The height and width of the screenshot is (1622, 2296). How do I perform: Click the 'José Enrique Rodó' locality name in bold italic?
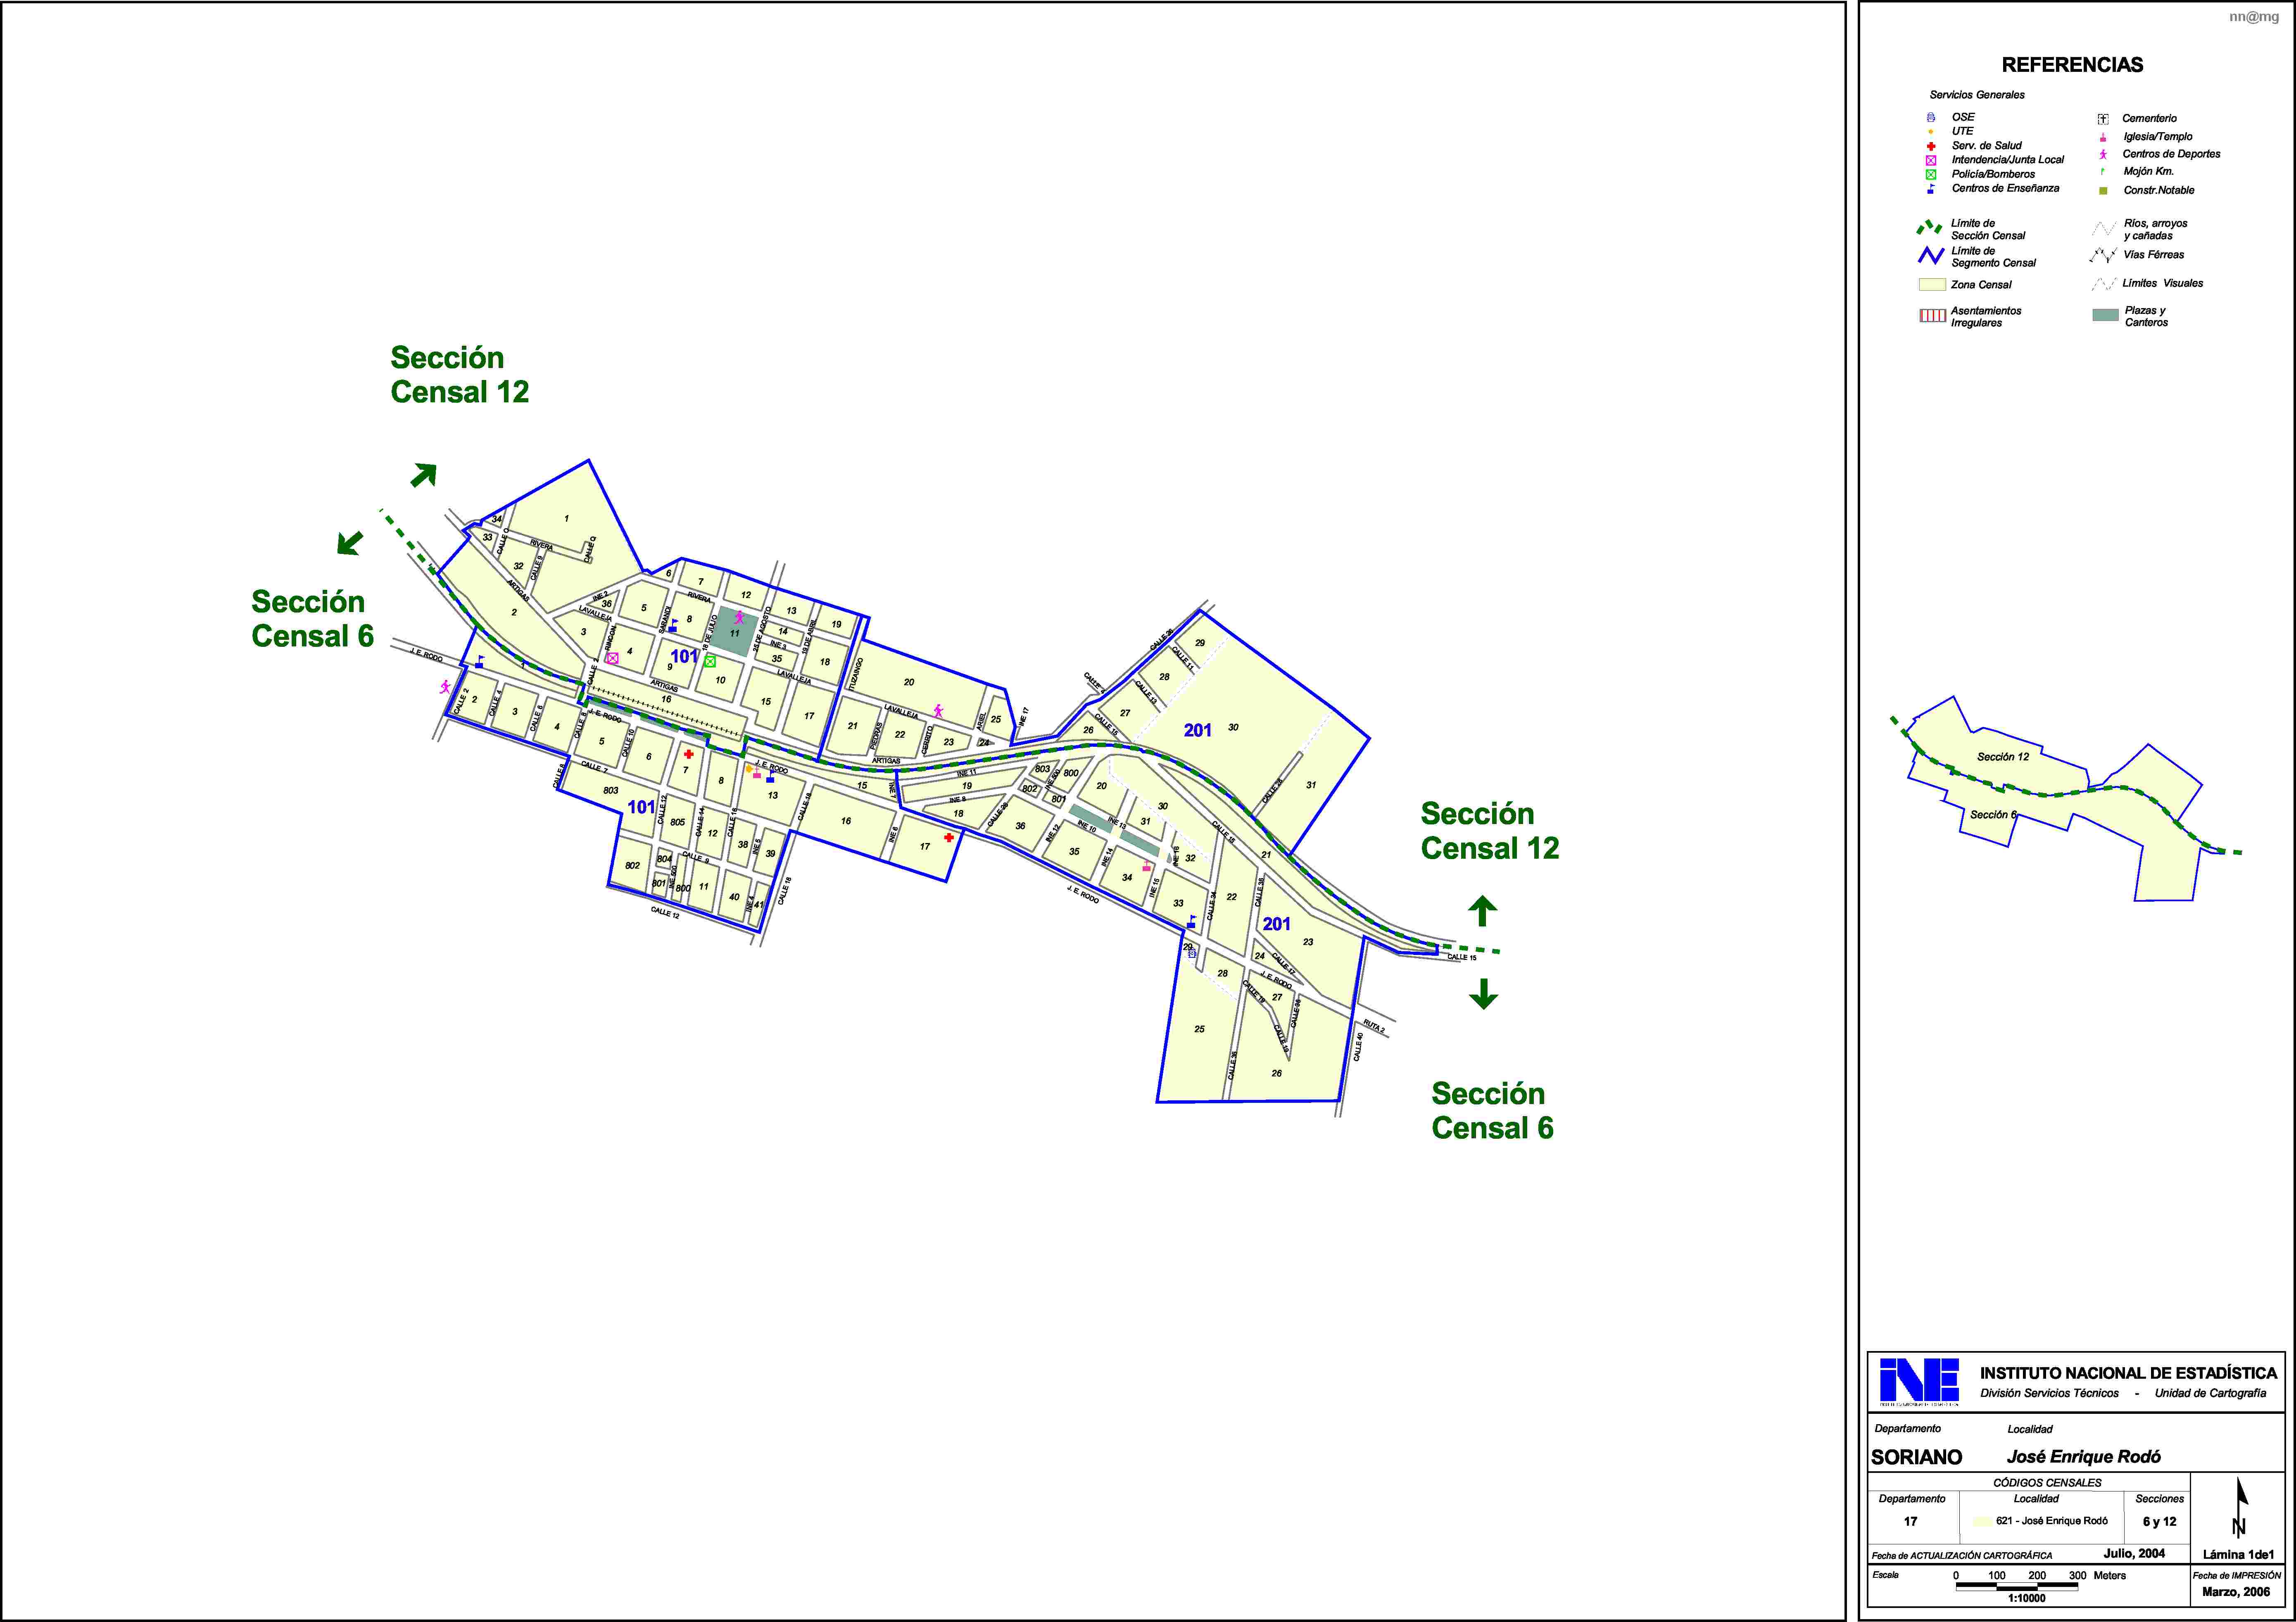[x=2084, y=1457]
